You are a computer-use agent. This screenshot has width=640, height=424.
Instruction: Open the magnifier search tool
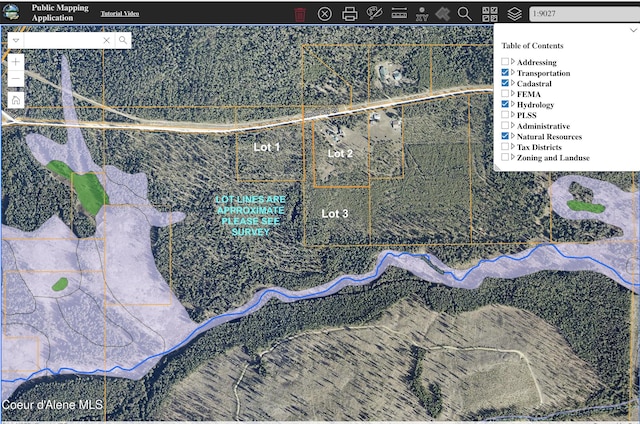tap(464, 14)
